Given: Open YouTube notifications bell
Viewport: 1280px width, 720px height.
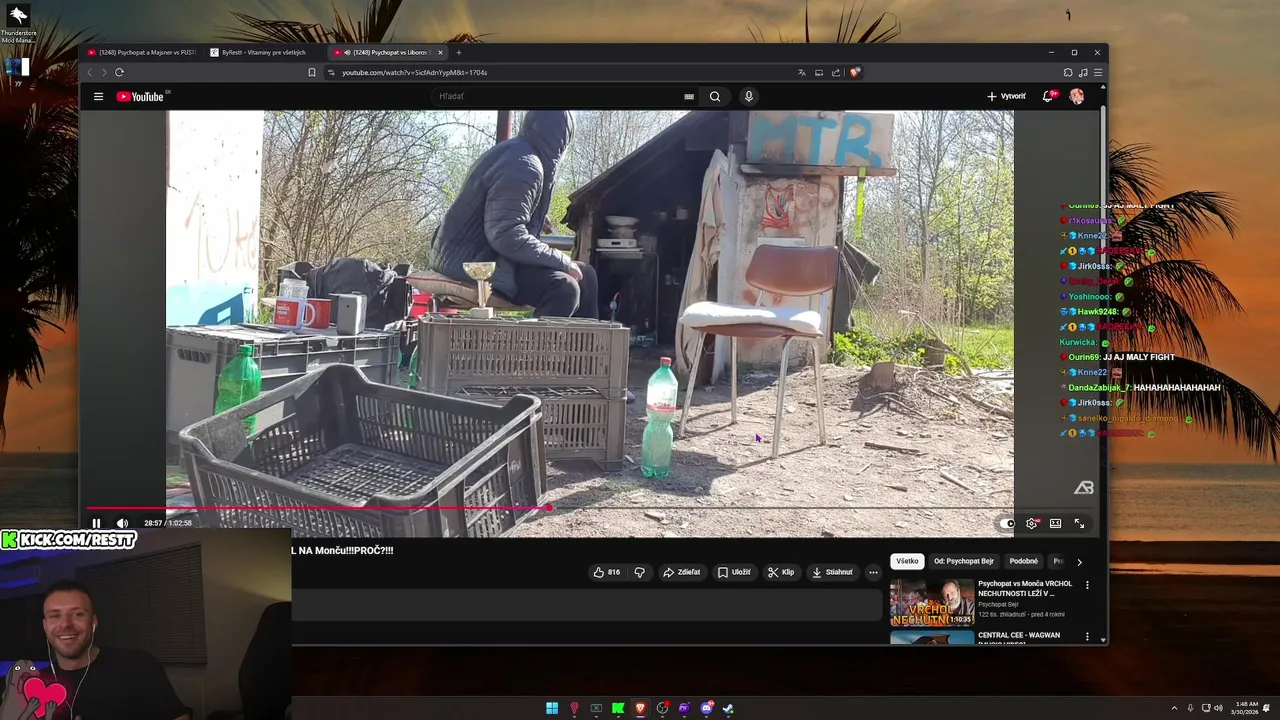Looking at the screenshot, I should 1048,96.
